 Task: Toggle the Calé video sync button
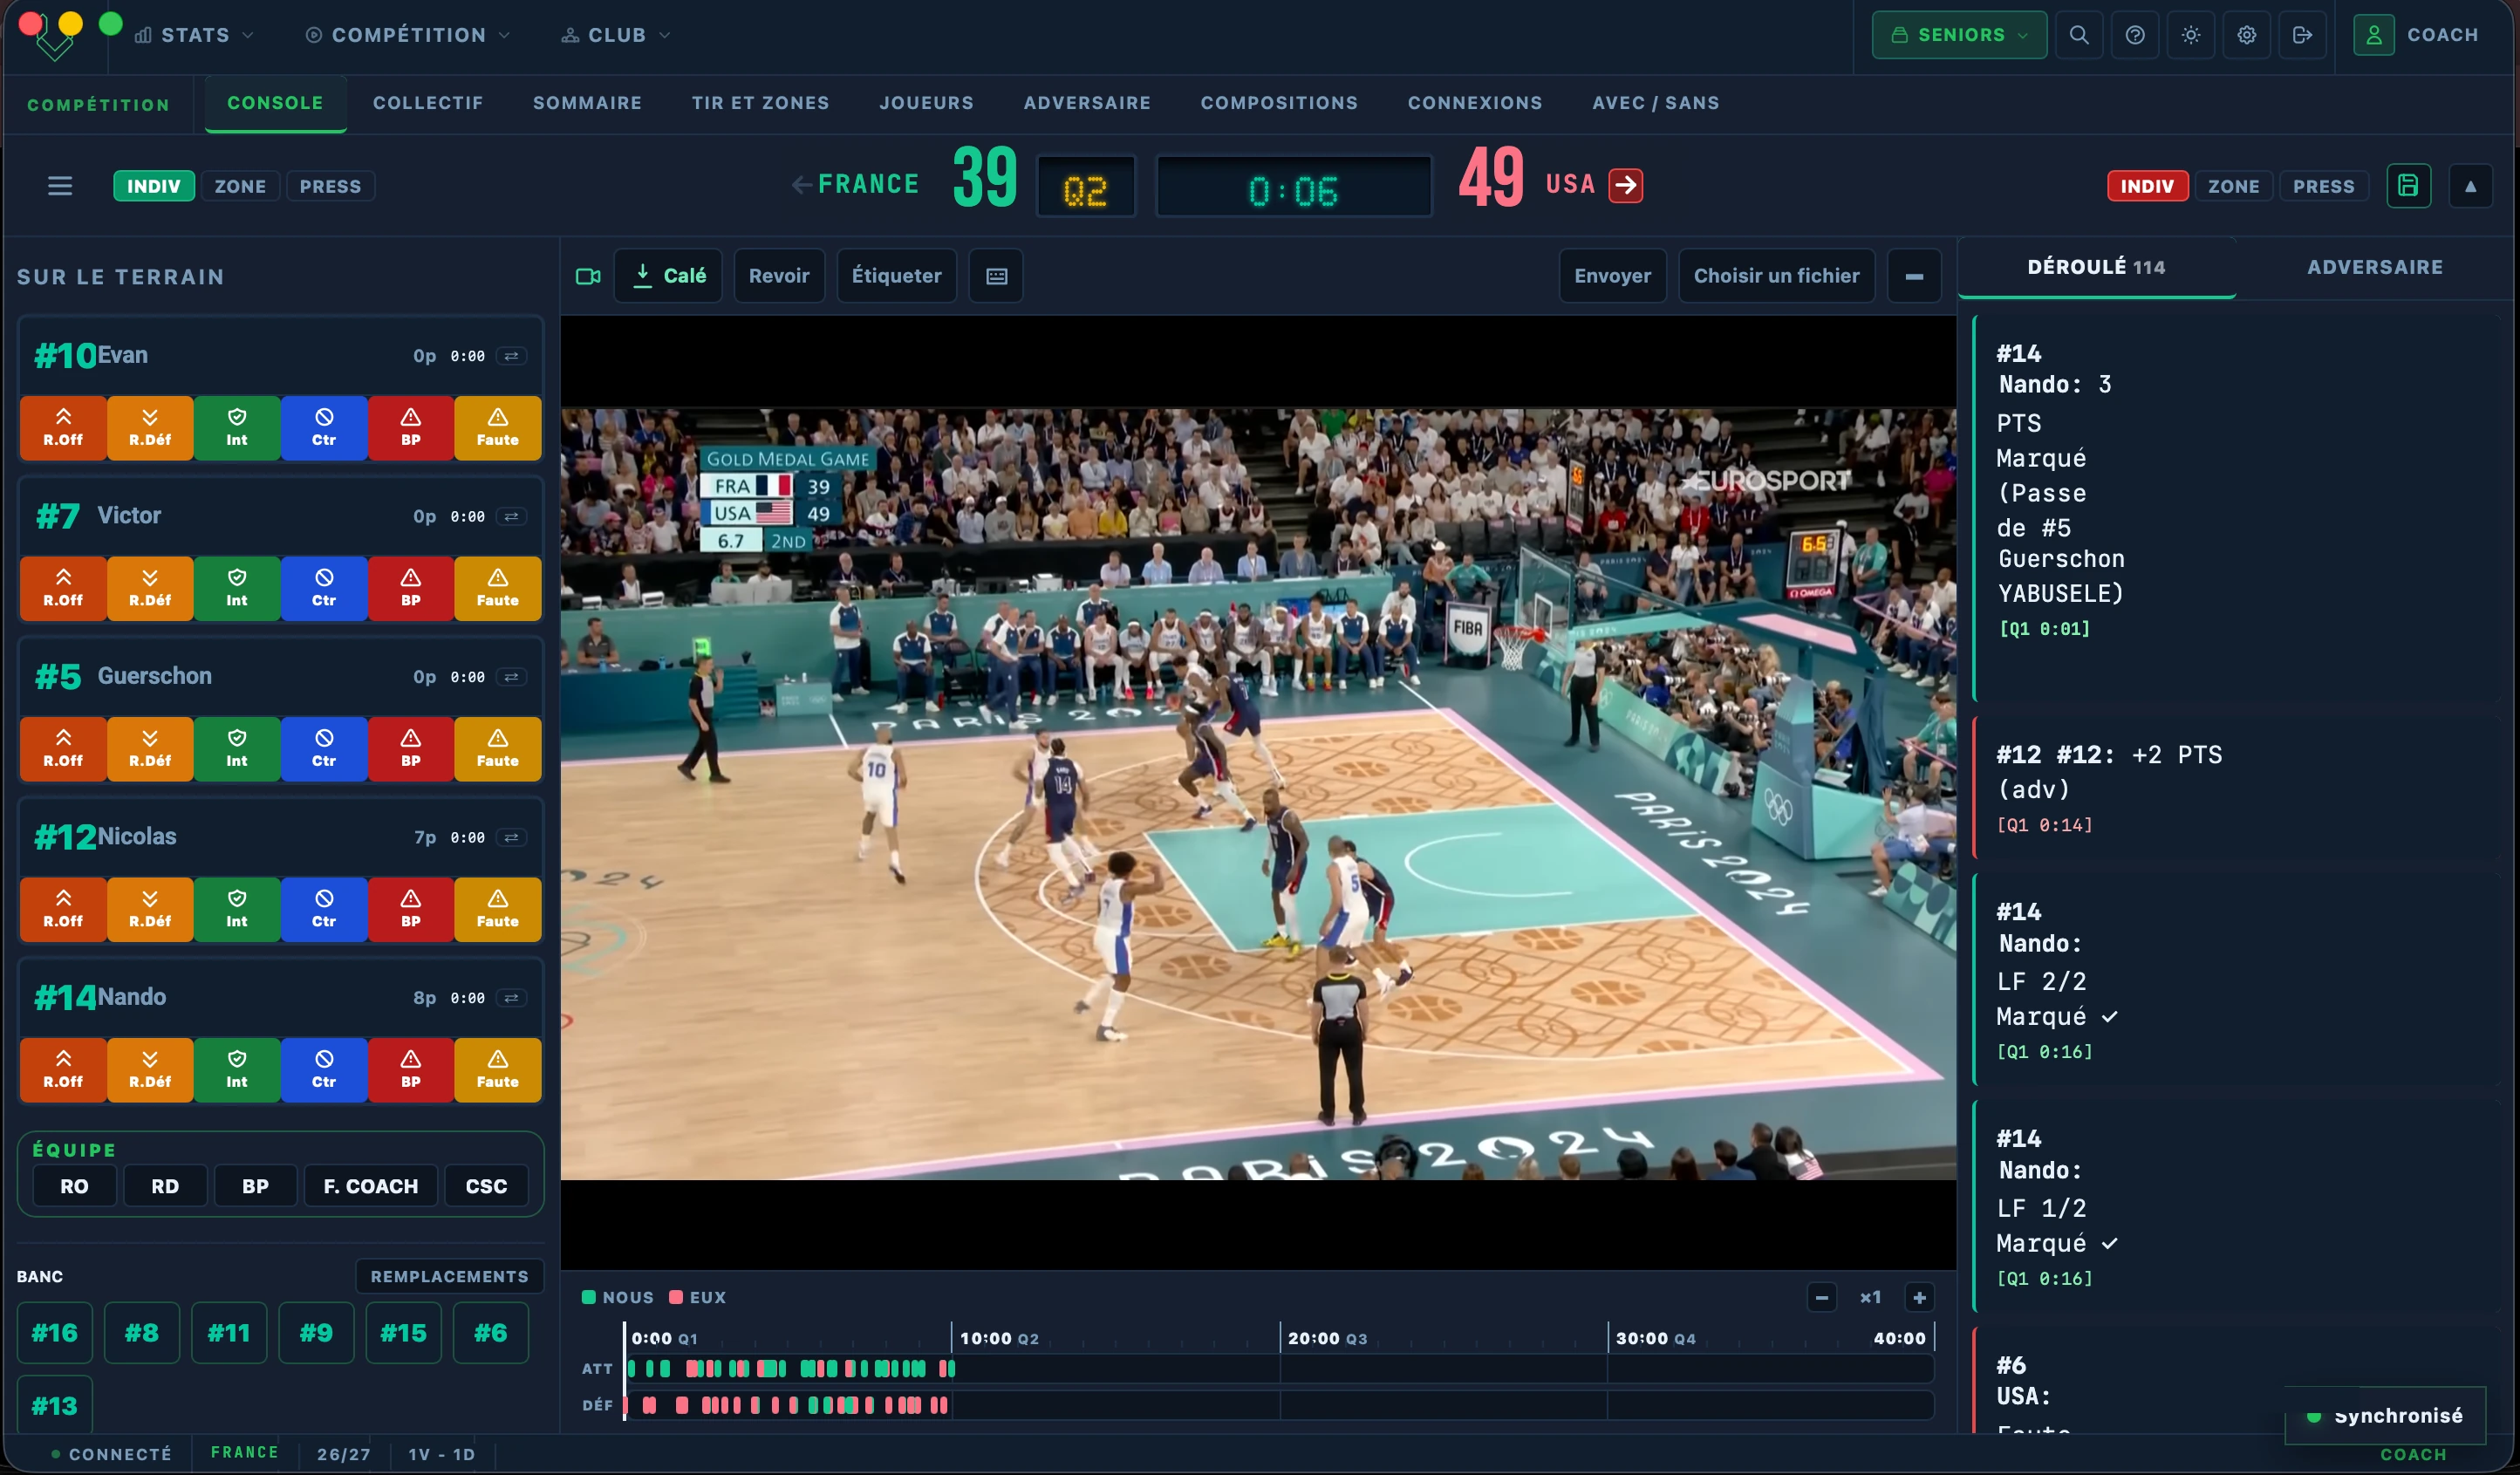click(x=669, y=276)
